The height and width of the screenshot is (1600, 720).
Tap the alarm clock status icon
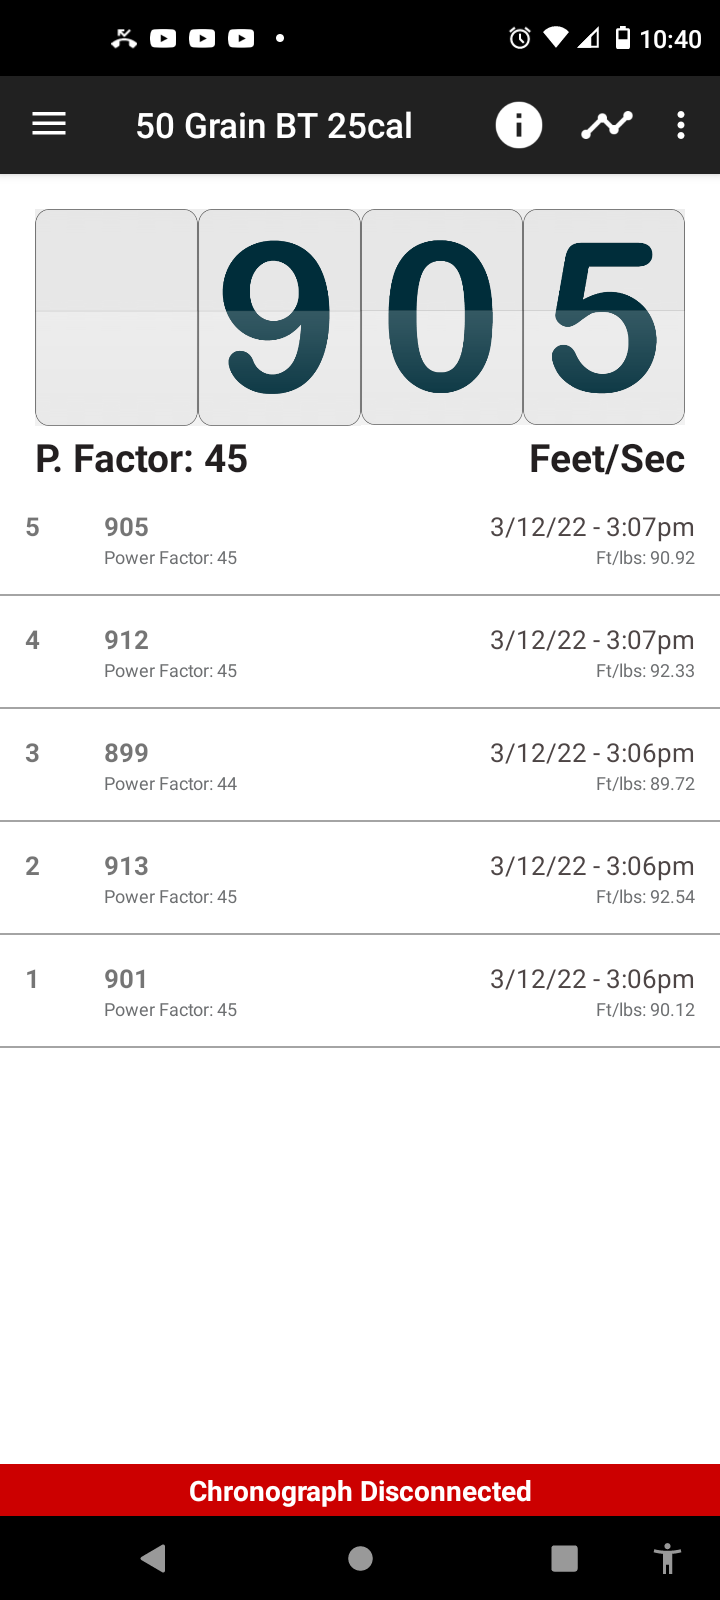(x=520, y=38)
